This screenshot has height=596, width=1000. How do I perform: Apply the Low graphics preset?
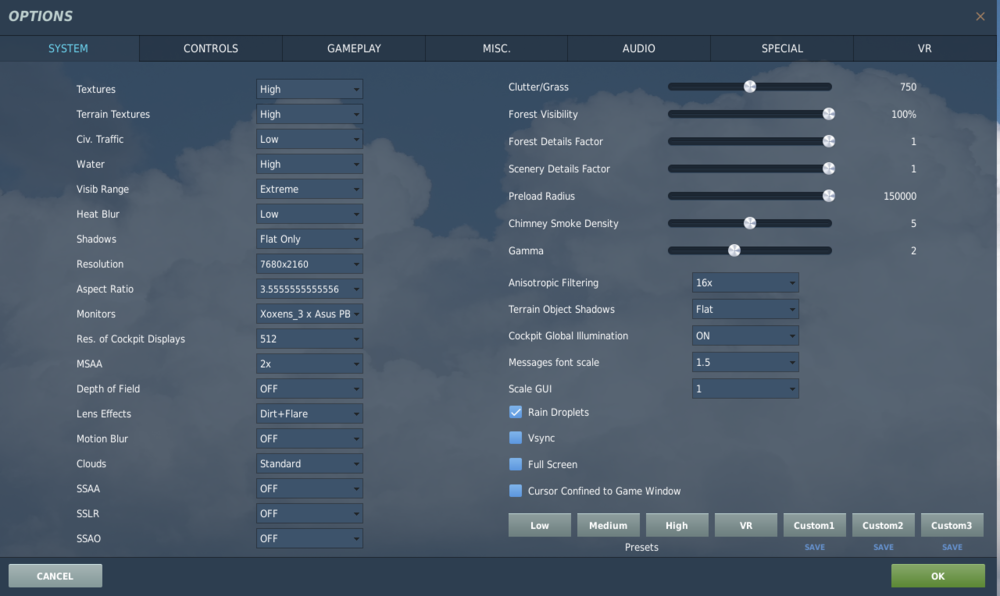click(x=539, y=524)
